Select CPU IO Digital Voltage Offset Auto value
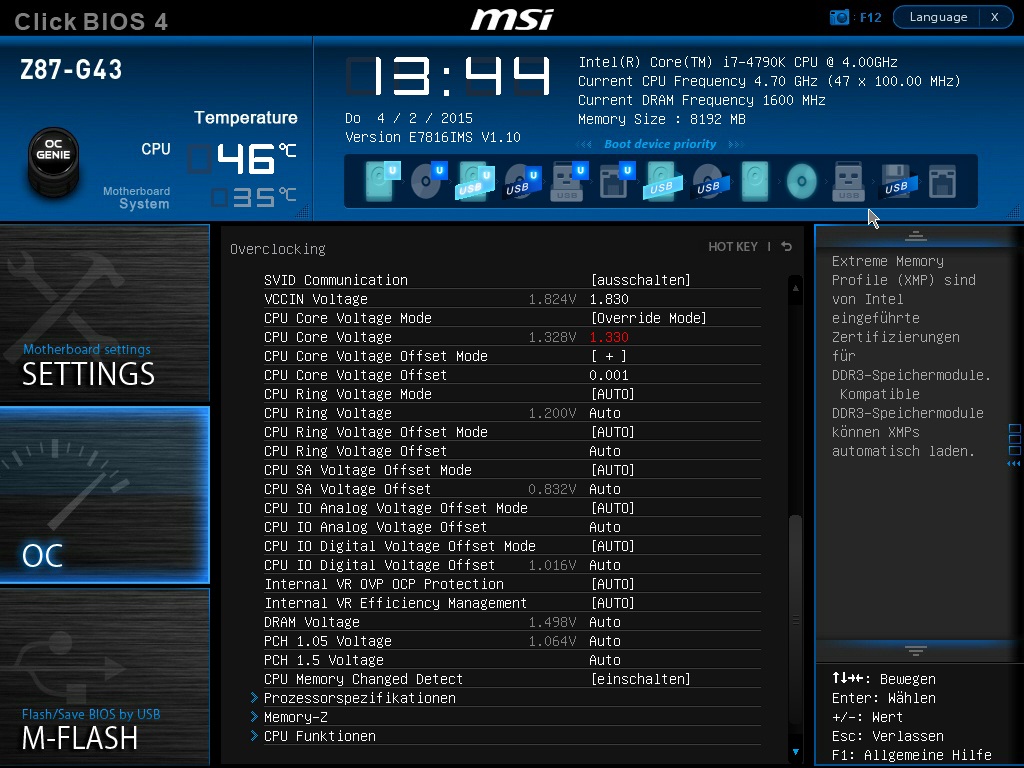 pyautogui.click(x=605, y=565)
